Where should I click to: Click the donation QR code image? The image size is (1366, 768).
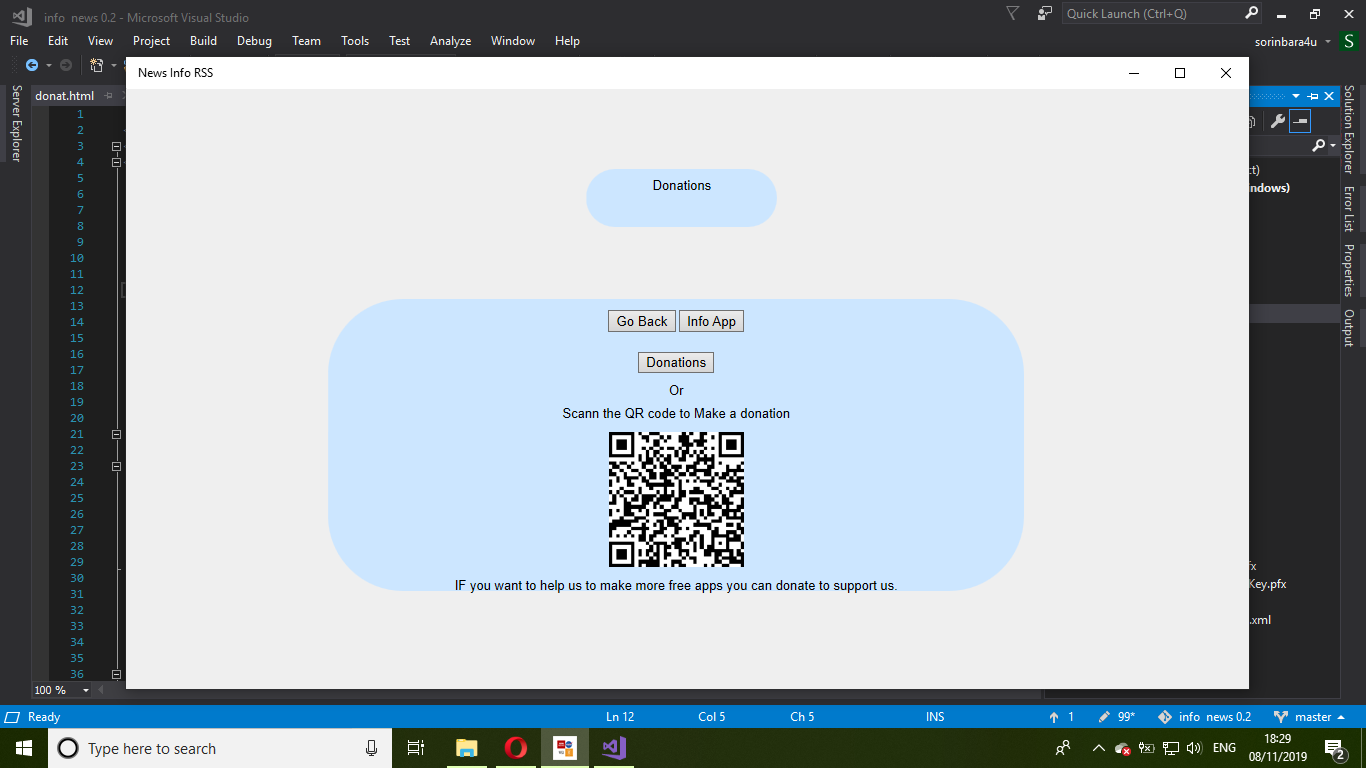point(676,499)
